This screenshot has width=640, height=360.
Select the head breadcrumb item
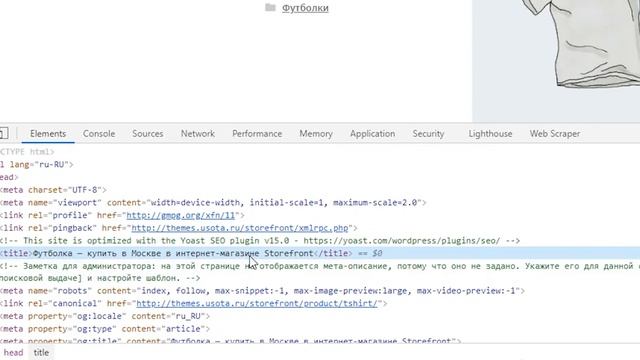pyautogui.click(x=13, y=353)
